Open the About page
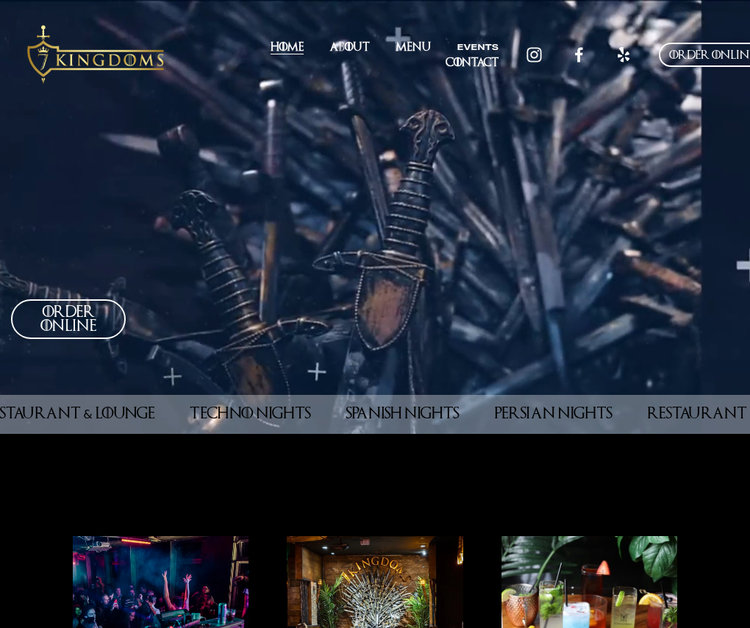 point(349,47)
